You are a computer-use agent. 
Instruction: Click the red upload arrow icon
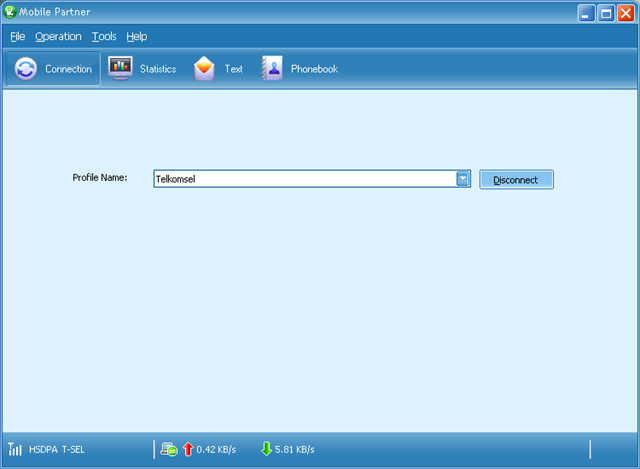click(188, 449)
